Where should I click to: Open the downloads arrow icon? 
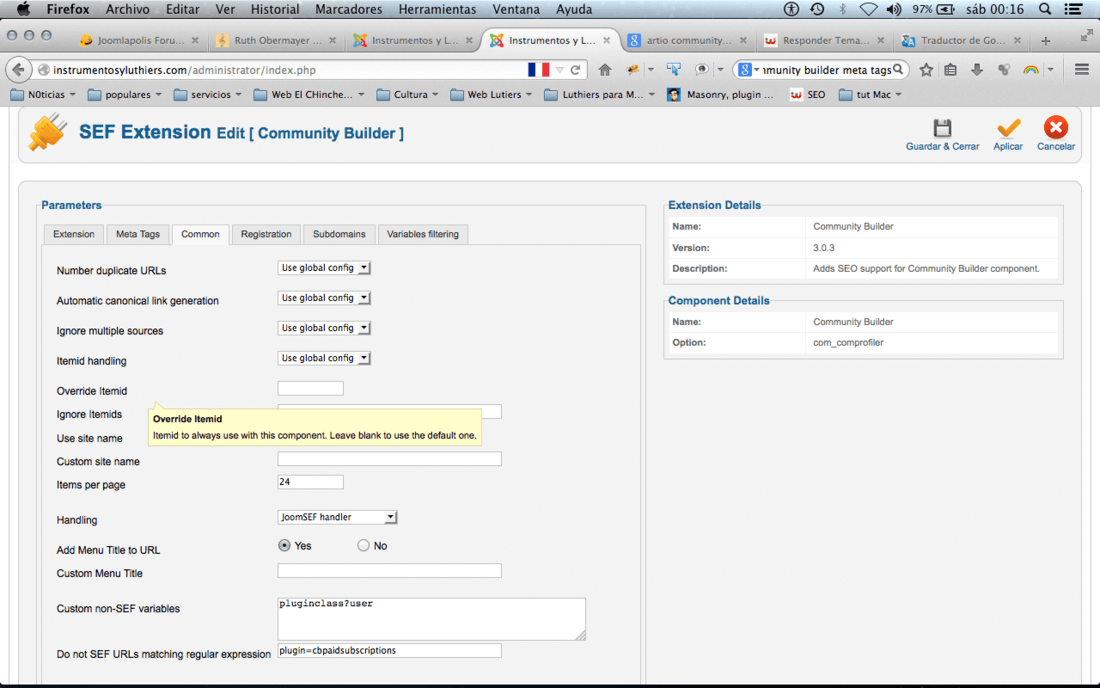[977, 69]
